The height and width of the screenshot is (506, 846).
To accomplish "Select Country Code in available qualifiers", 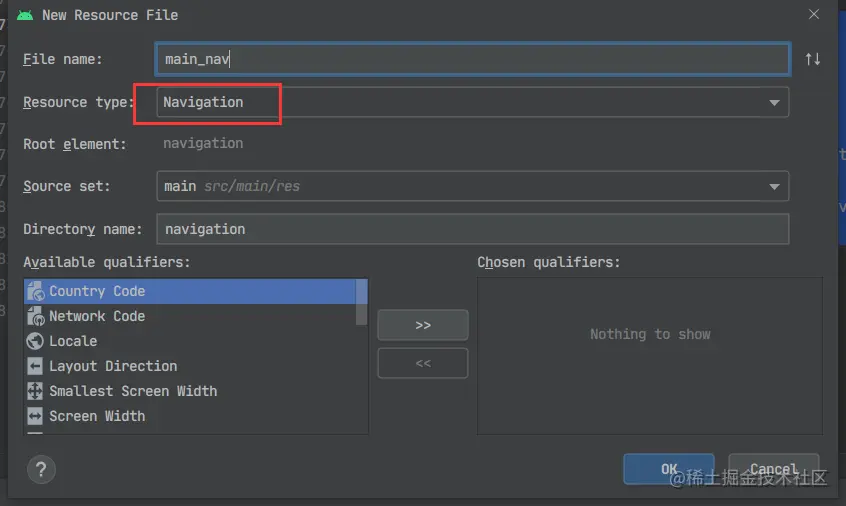I will (190, 291).
